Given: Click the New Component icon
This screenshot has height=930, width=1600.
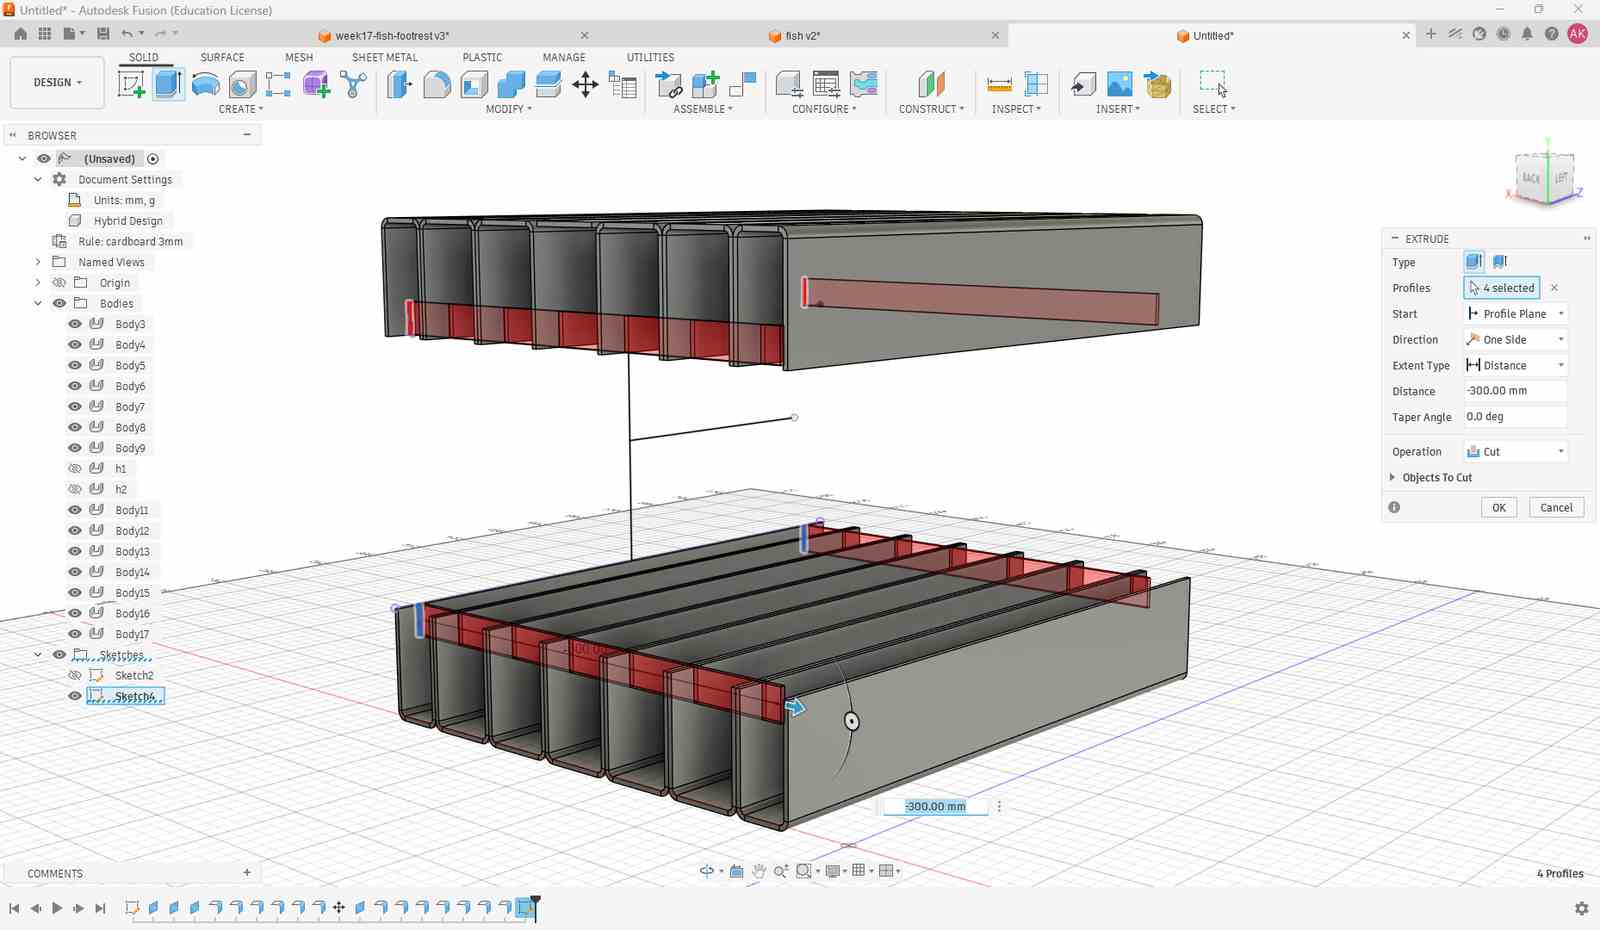Looking at the screenshot, I should click(706, 84).
